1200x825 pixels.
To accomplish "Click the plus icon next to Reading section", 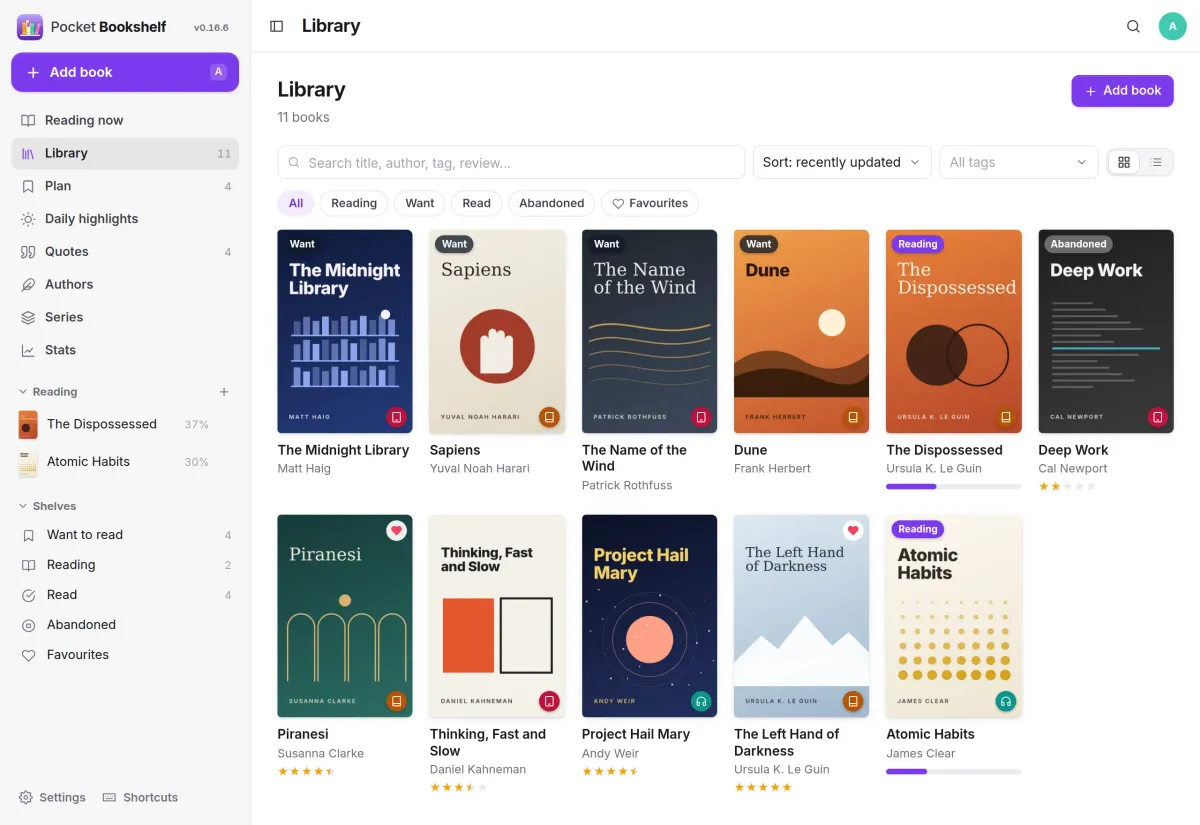I will (224, 392).
